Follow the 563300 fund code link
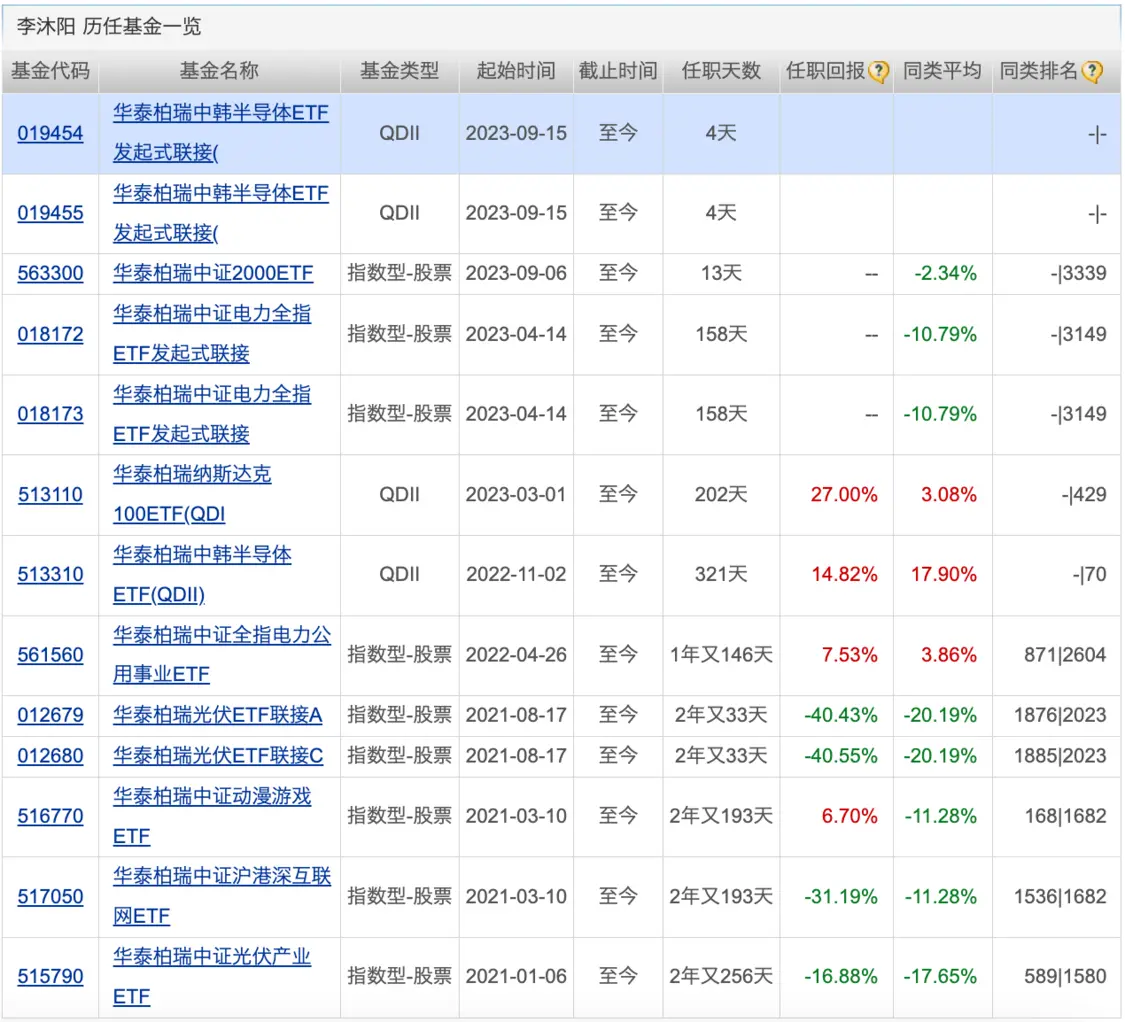The height and width of the screenshot is (1022, 1125). 50,273
